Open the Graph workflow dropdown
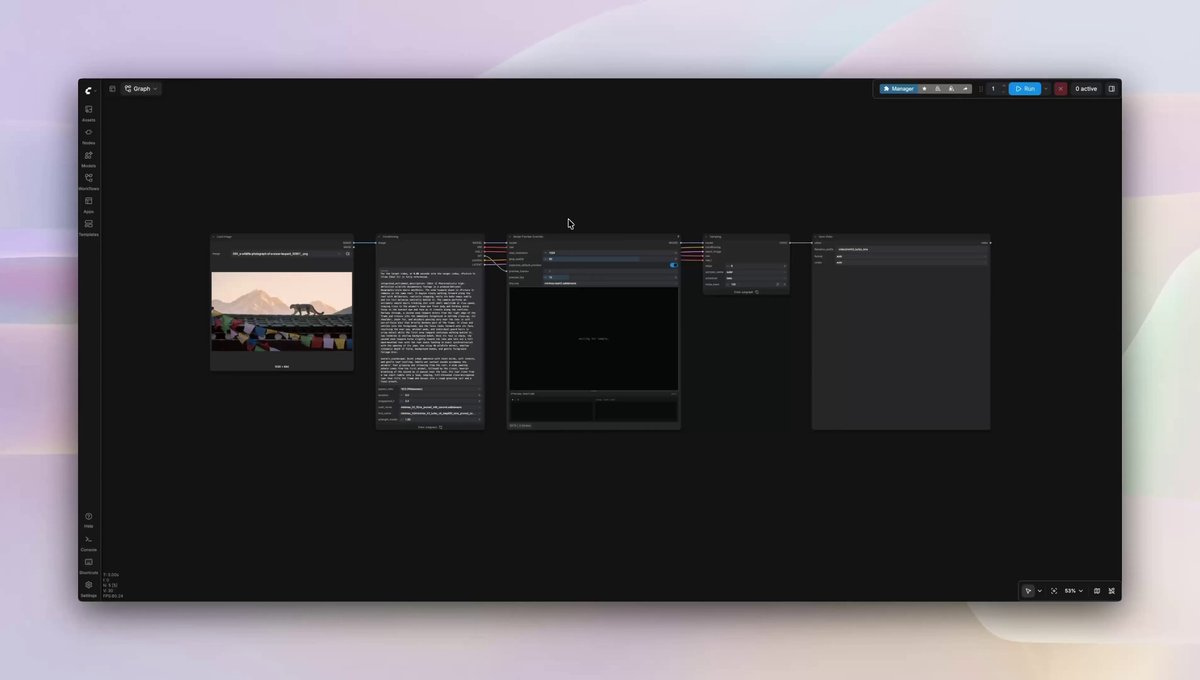 [x=141, y=89]
